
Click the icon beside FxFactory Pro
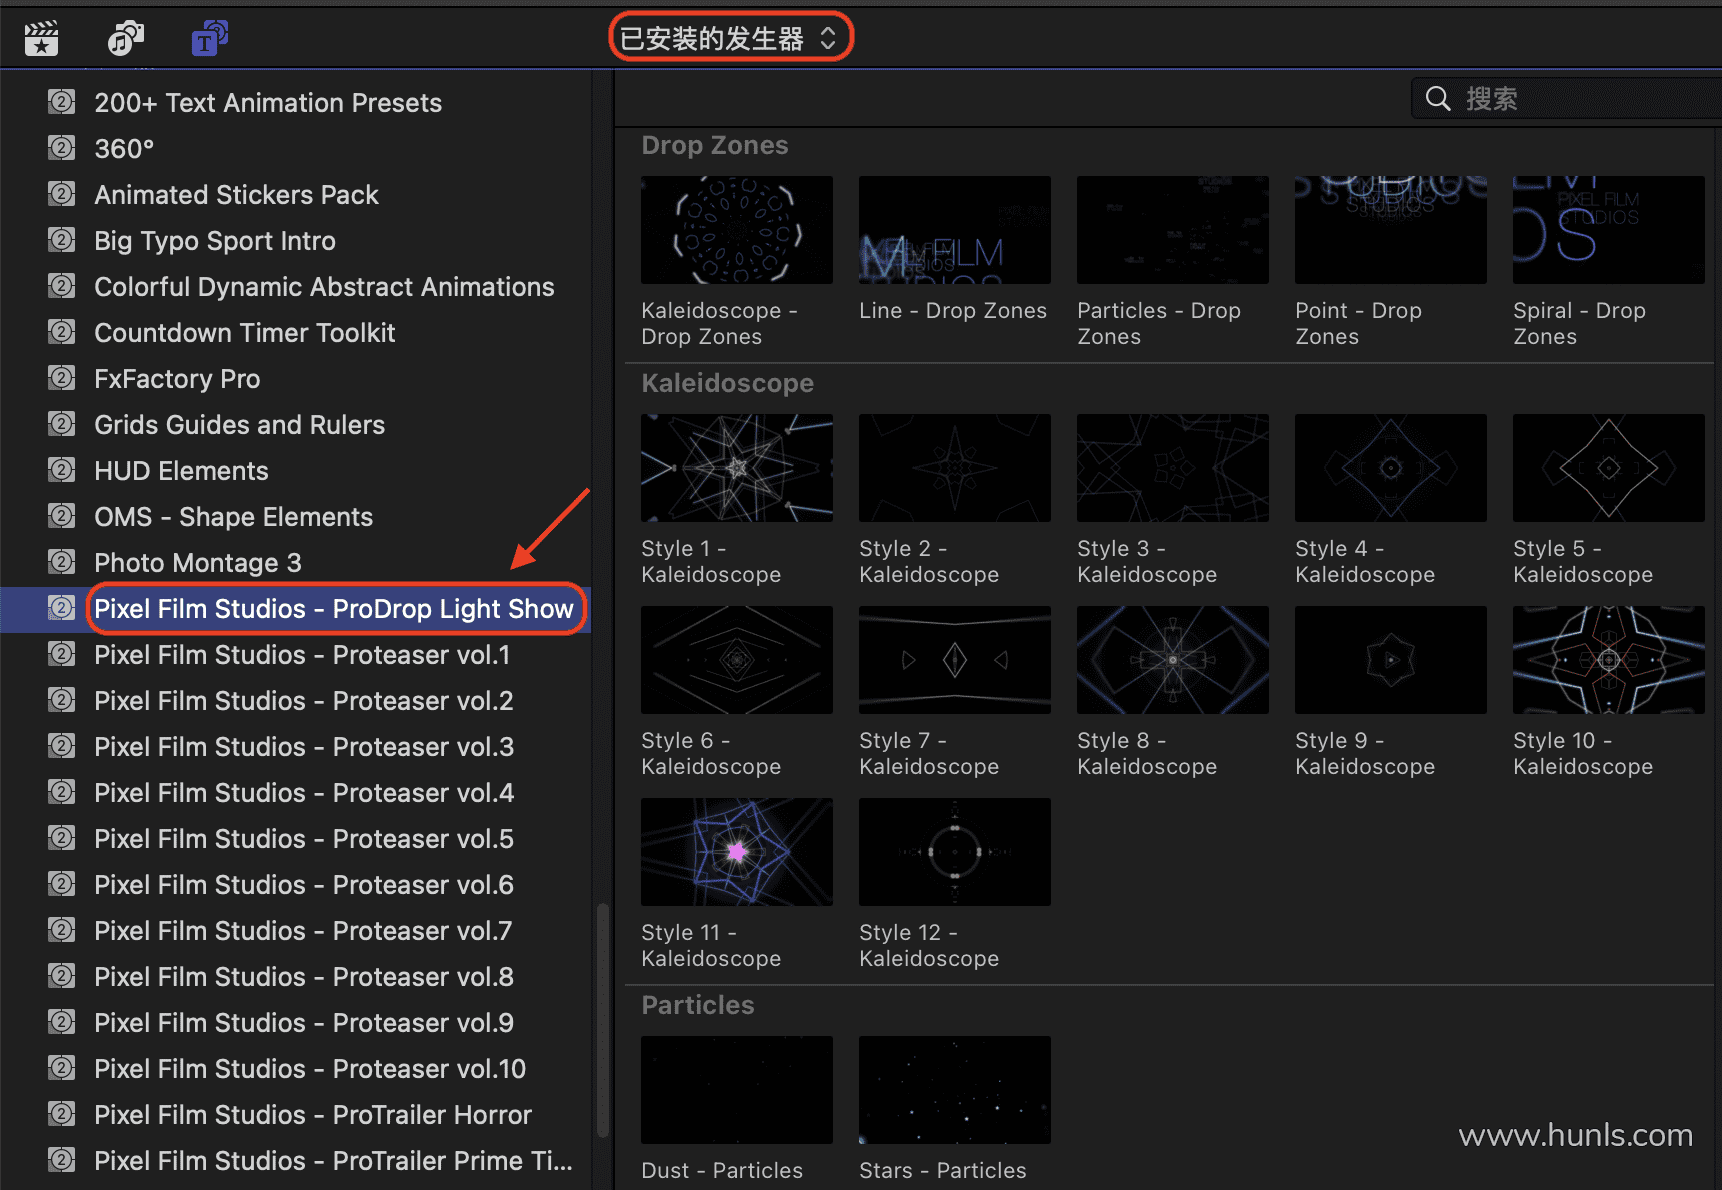point(62,378)
